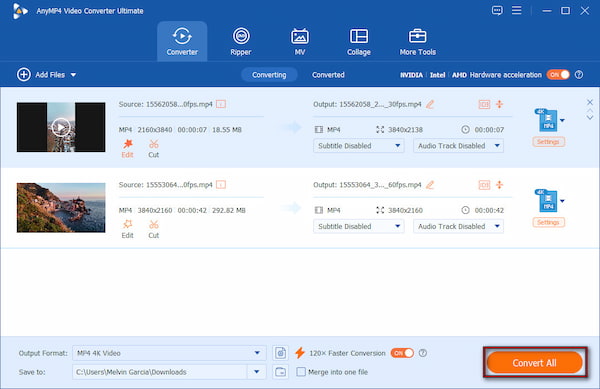Cut the 15562058 video with scissors
The width and height of the screenshot is (600, 389).
153,149
